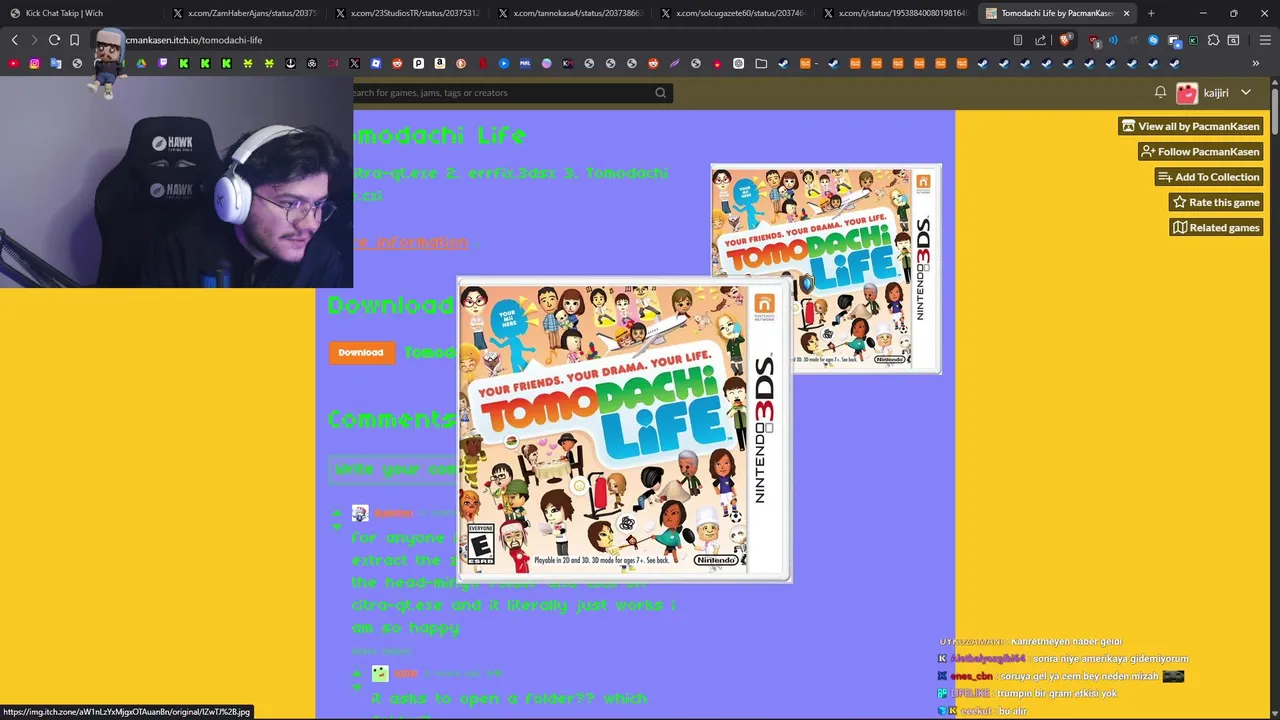Image resolution: width=1280 pixels, height=720 pixels.
Task: Open the Brave hamburger main menu
Action: pos(1265,40)
